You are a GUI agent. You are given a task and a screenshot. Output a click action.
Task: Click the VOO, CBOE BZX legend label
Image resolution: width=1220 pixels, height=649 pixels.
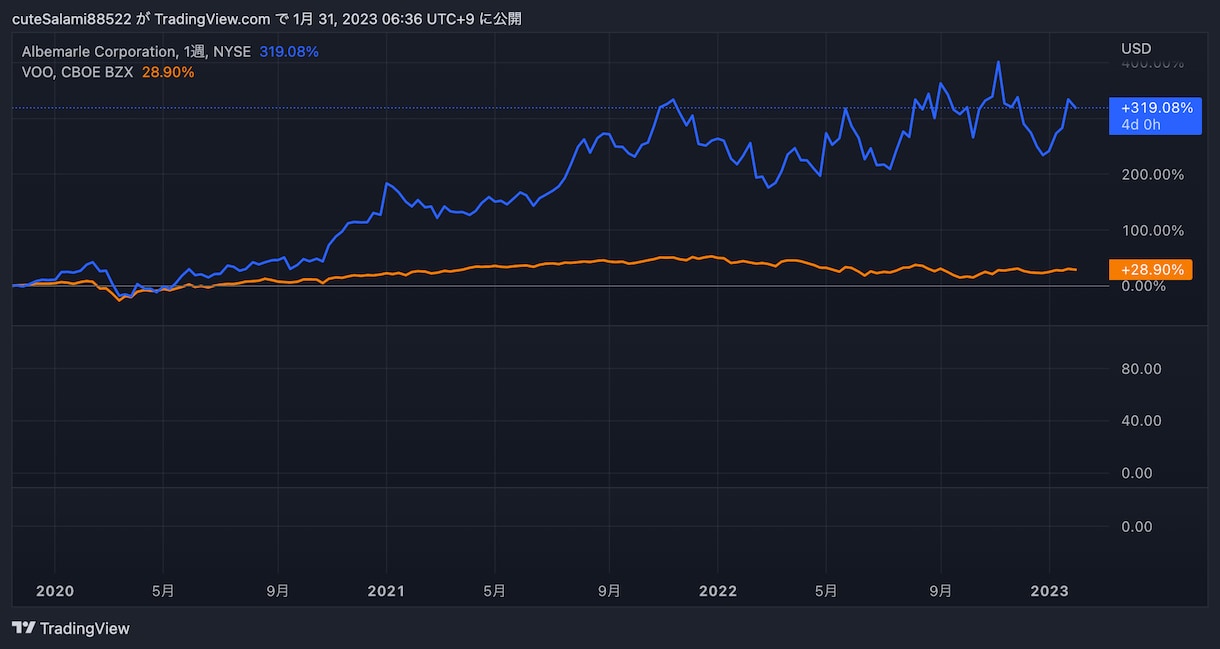[x=77, y=72]
